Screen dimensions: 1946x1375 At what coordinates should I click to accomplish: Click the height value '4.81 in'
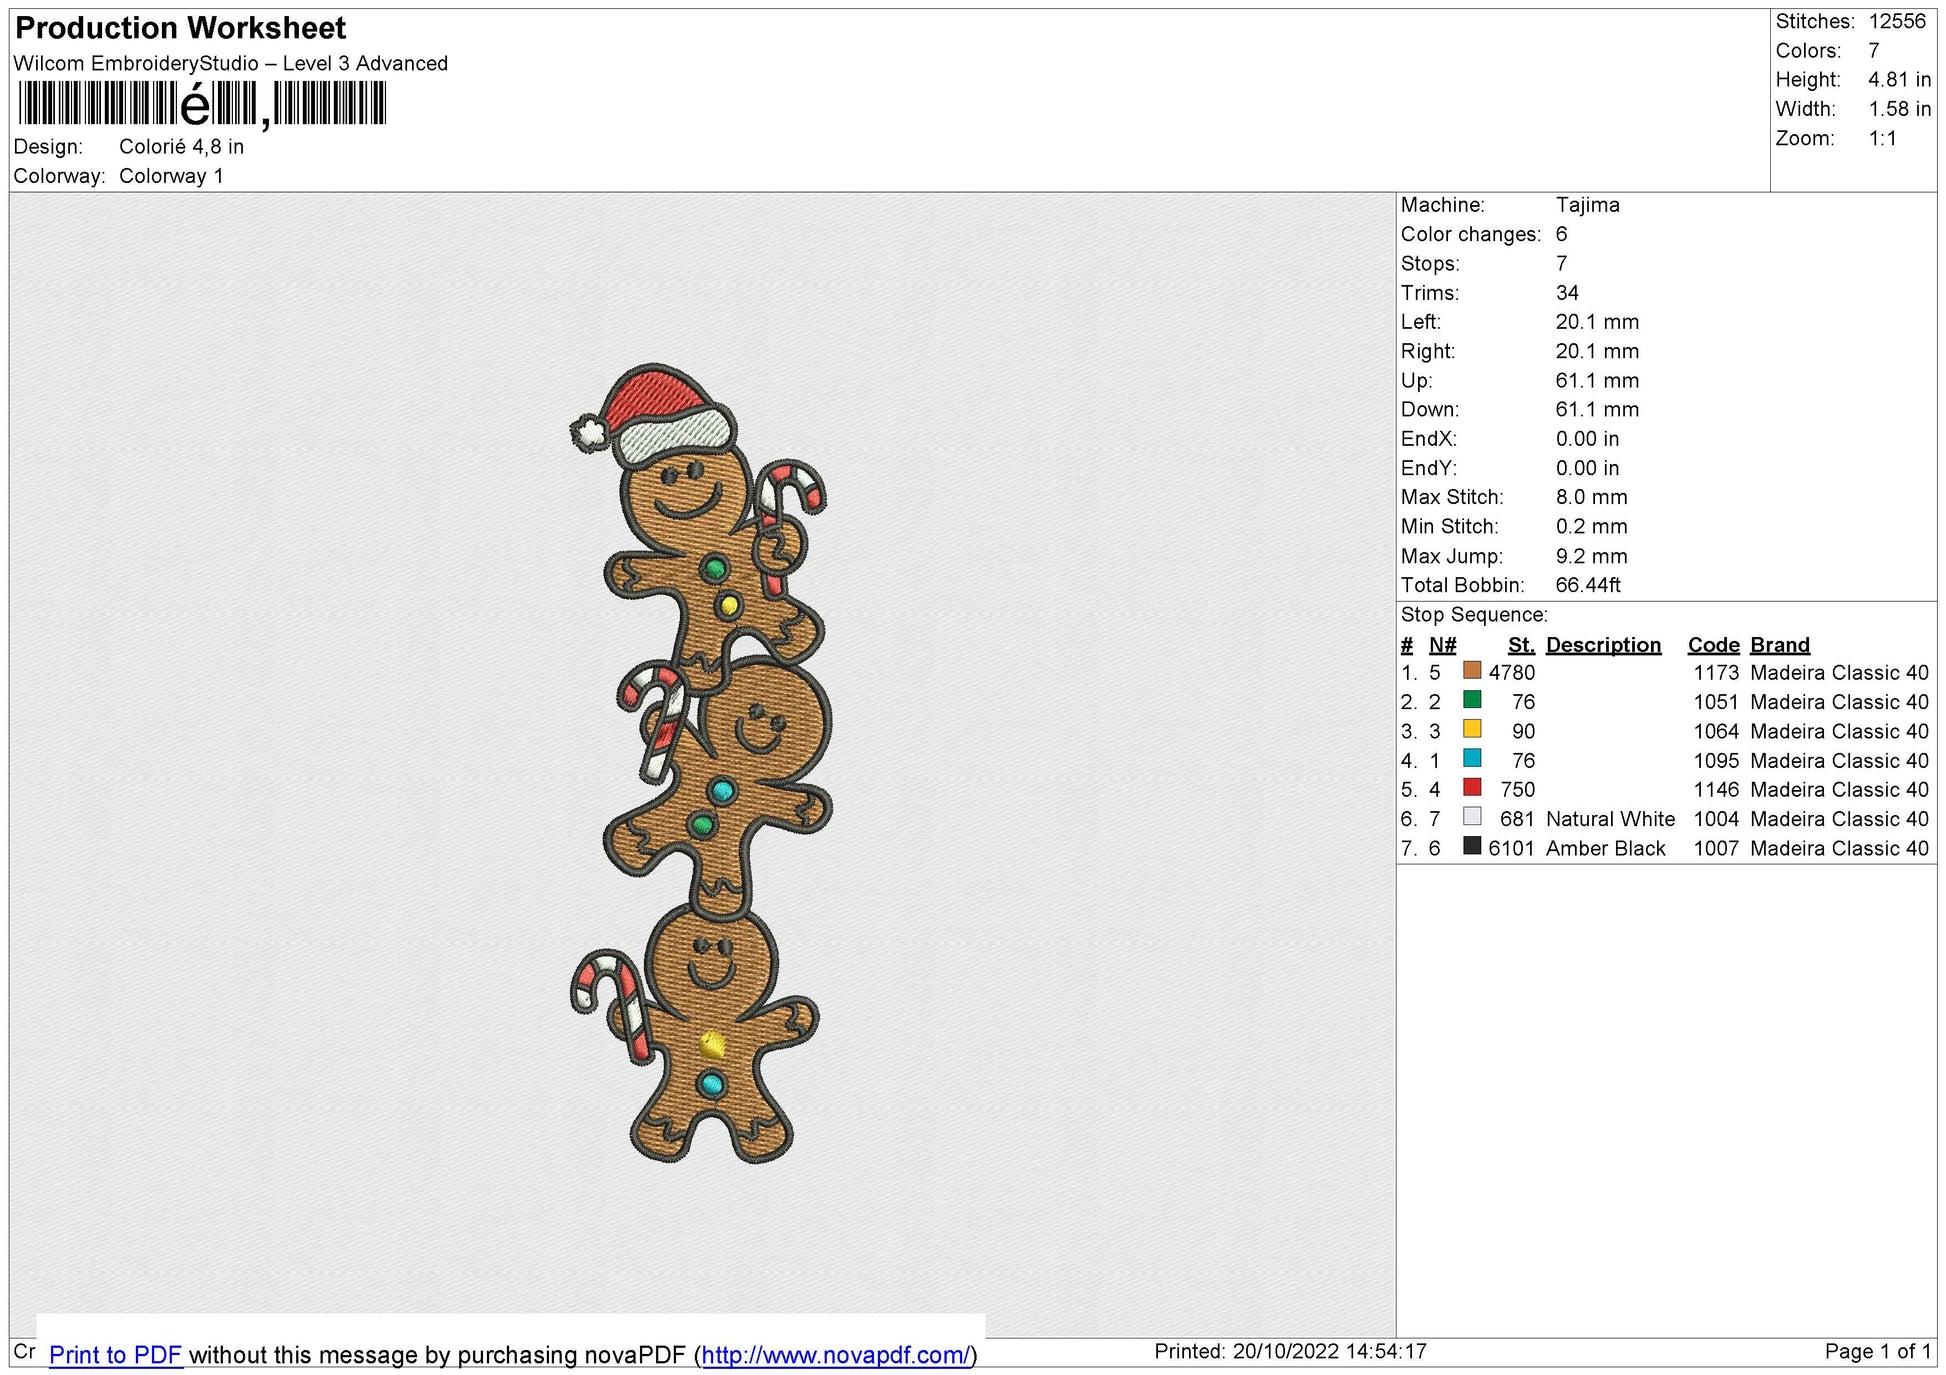(1900, 79)
